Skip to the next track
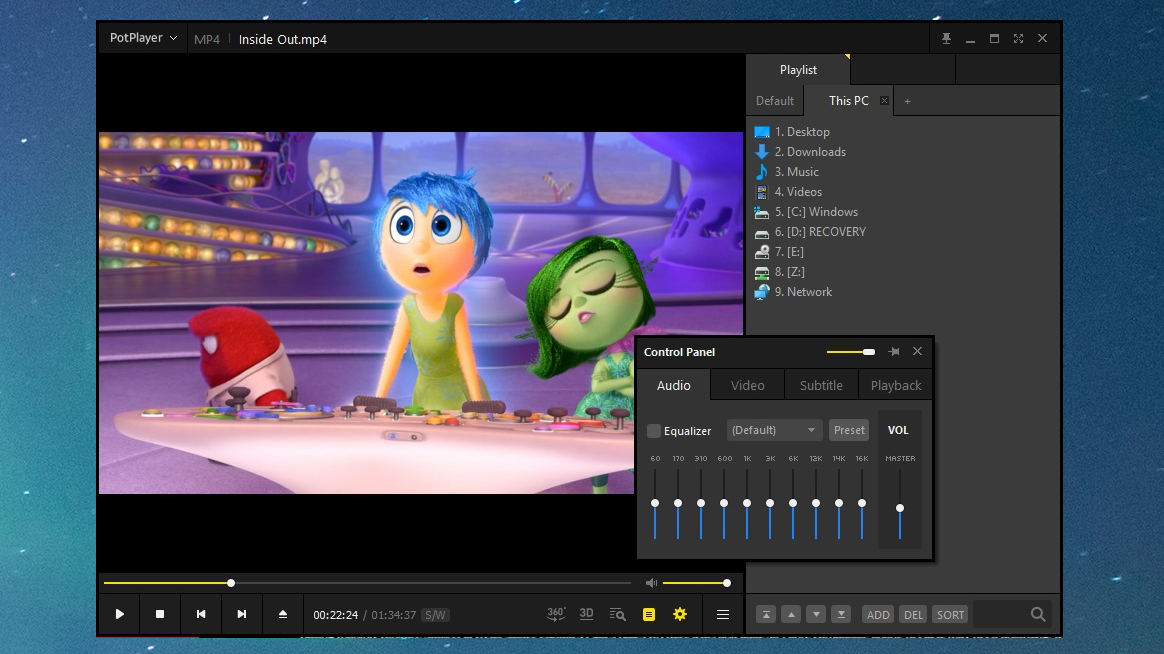The height and width of the screenshot is (654, 1164). click(241, 615)
